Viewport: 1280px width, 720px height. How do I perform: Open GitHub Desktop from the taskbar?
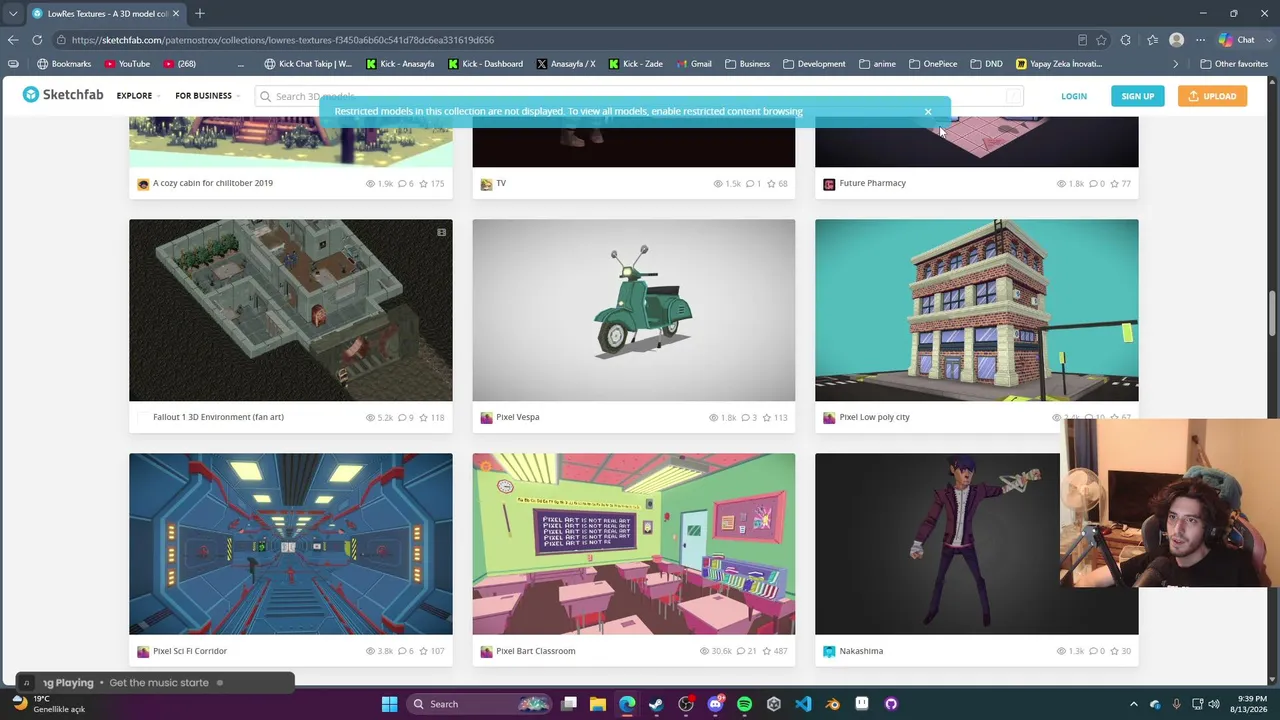click(891, 704)
